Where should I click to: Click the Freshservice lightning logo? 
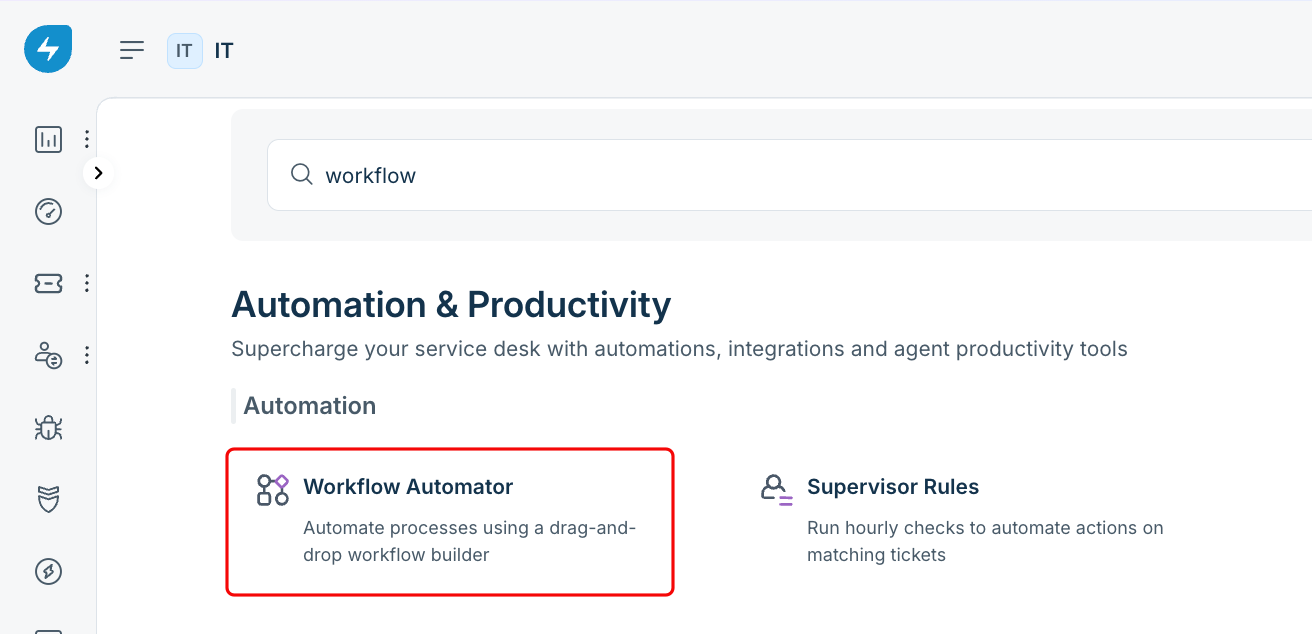48,49
